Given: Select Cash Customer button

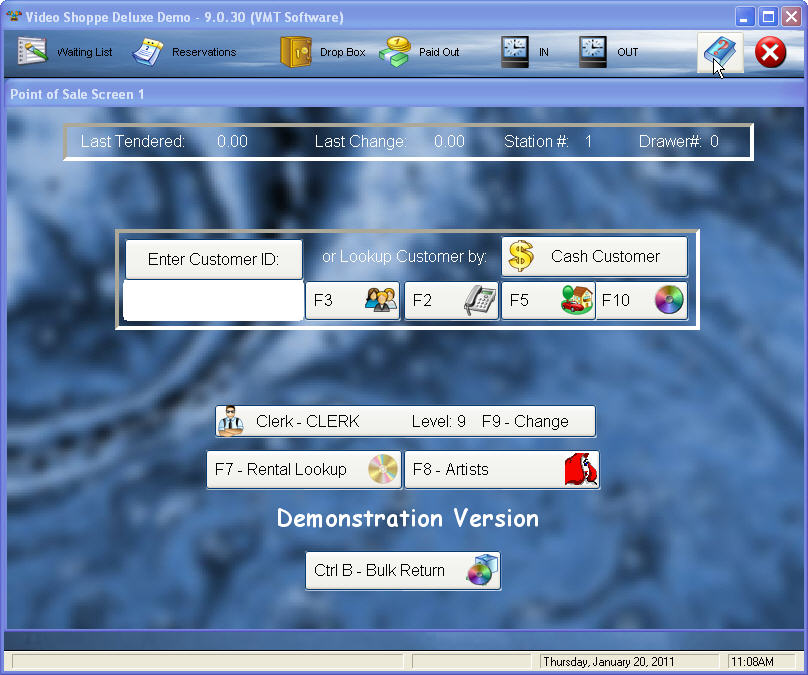Looking at the screenshot, I should pyautogui.click(x=594, y=257).
